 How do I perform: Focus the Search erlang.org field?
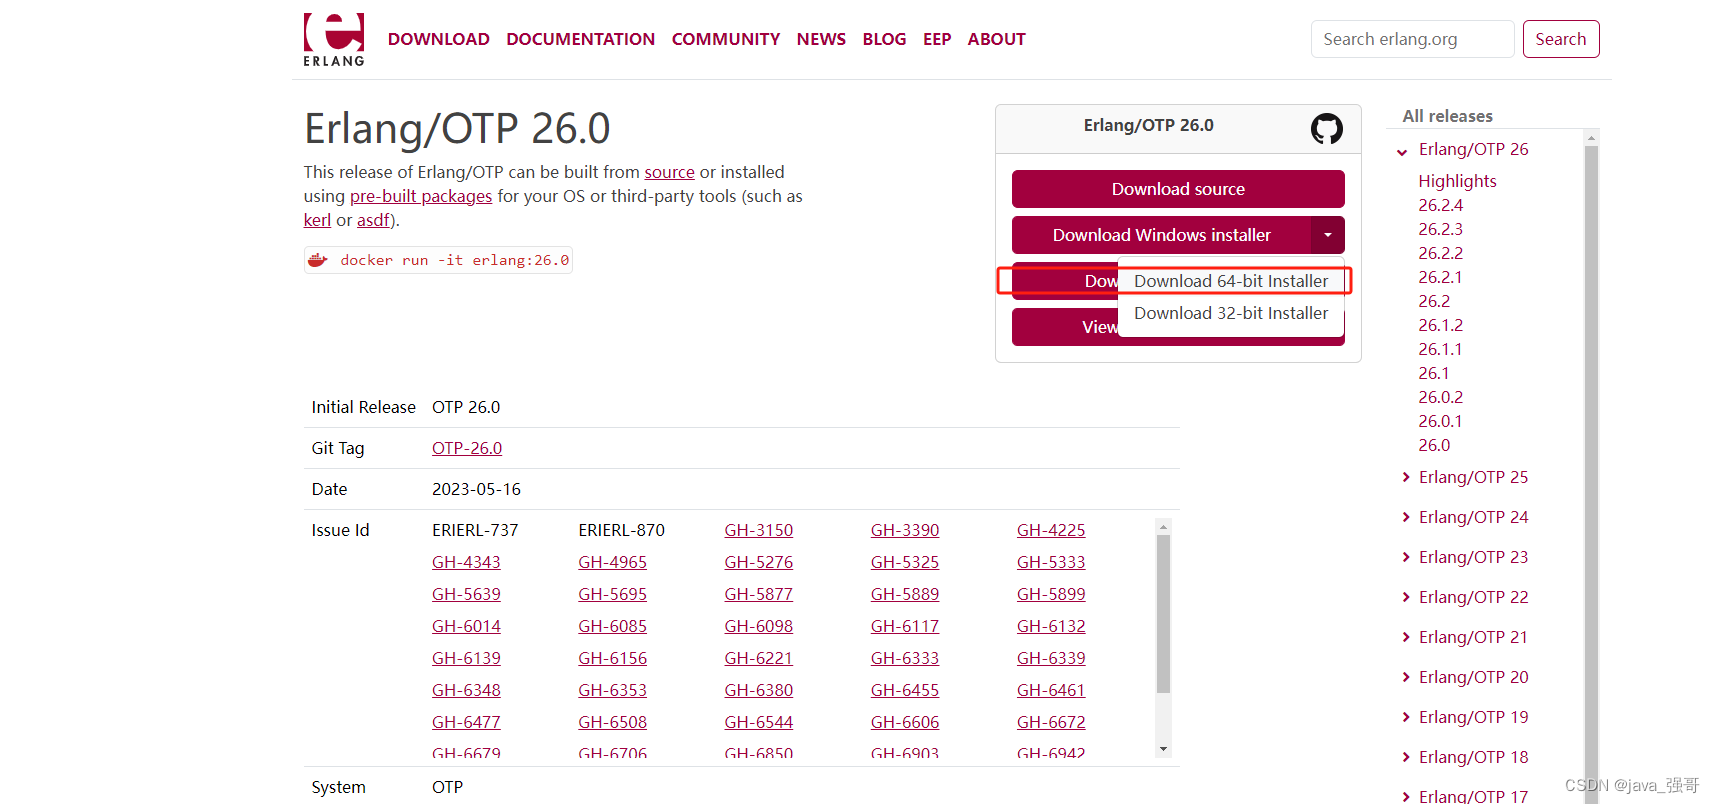[x=1412, y=39]
